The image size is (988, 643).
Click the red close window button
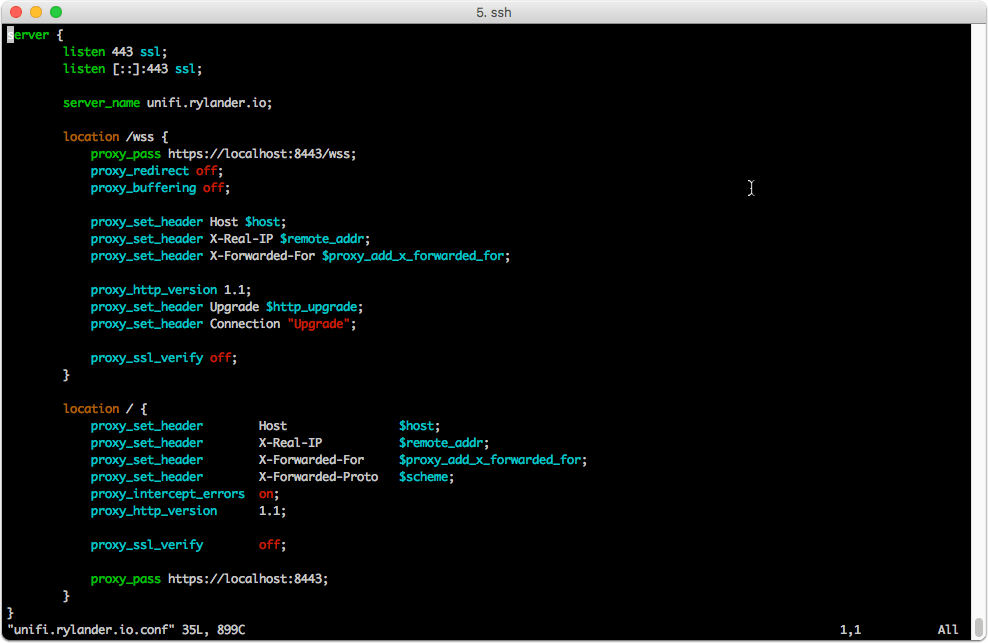point(16,12)
